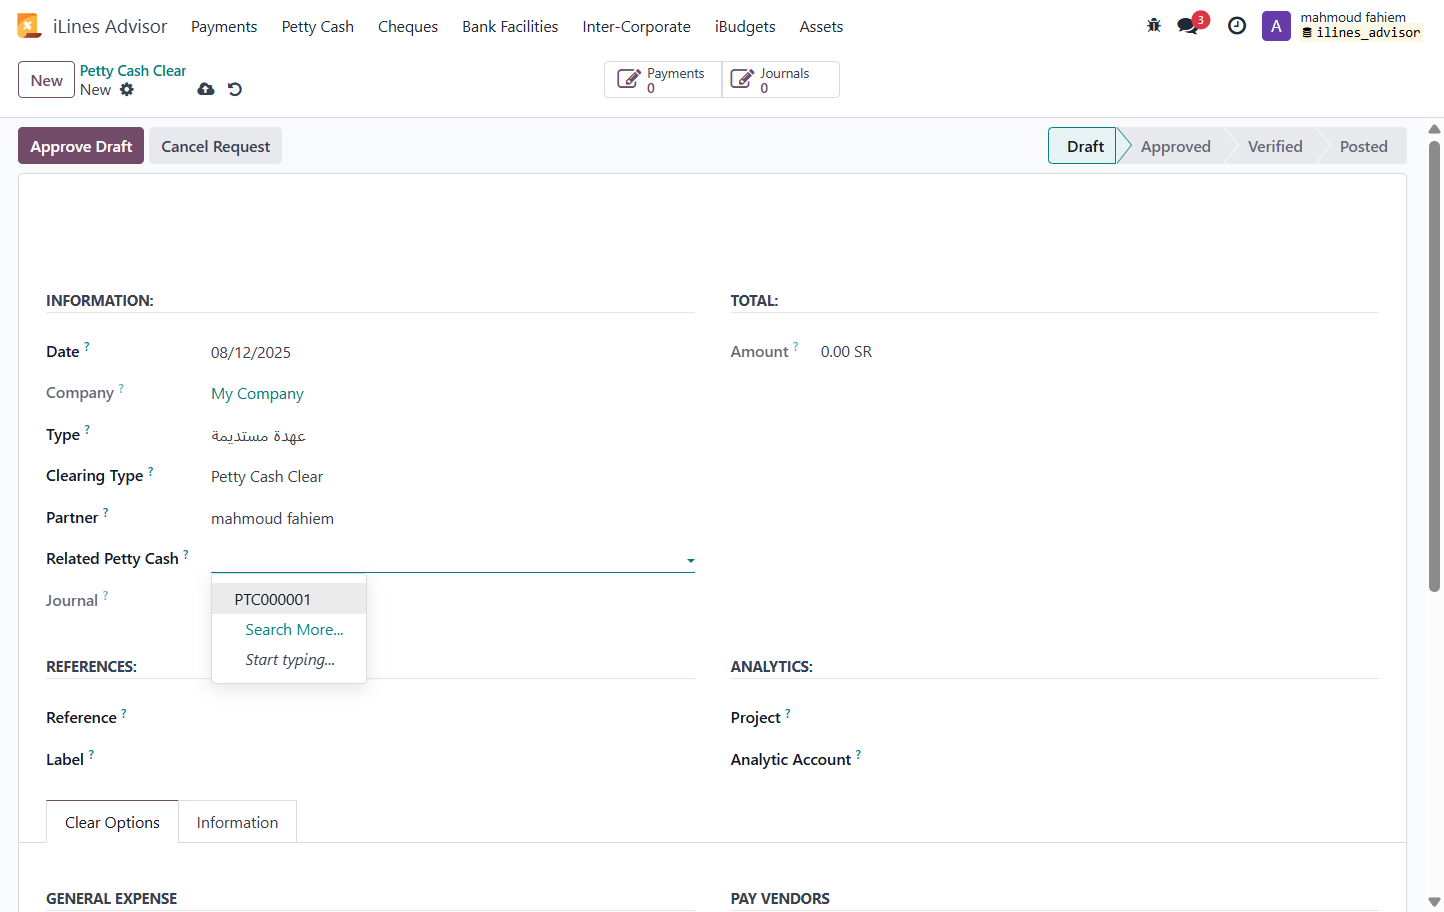Switch to the Information tab
The height and width of the screenshot is (912, 1444).
(x=237, y=822)
